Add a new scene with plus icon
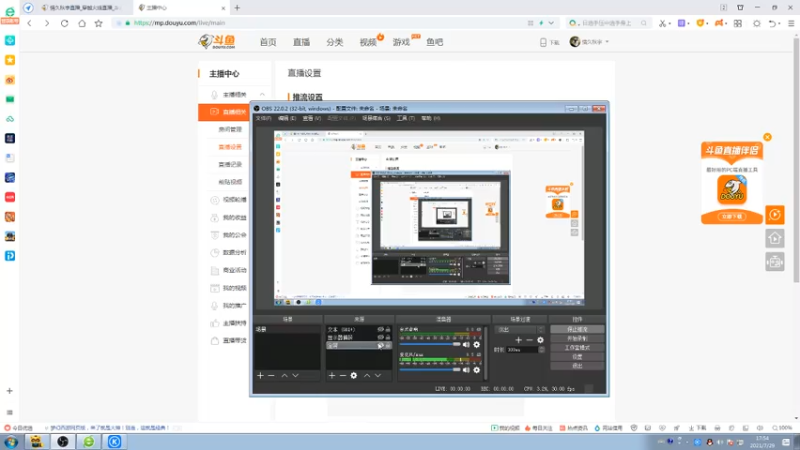This screenshot has width=800, height=450. pyautogui.click(x=260, y=376)
